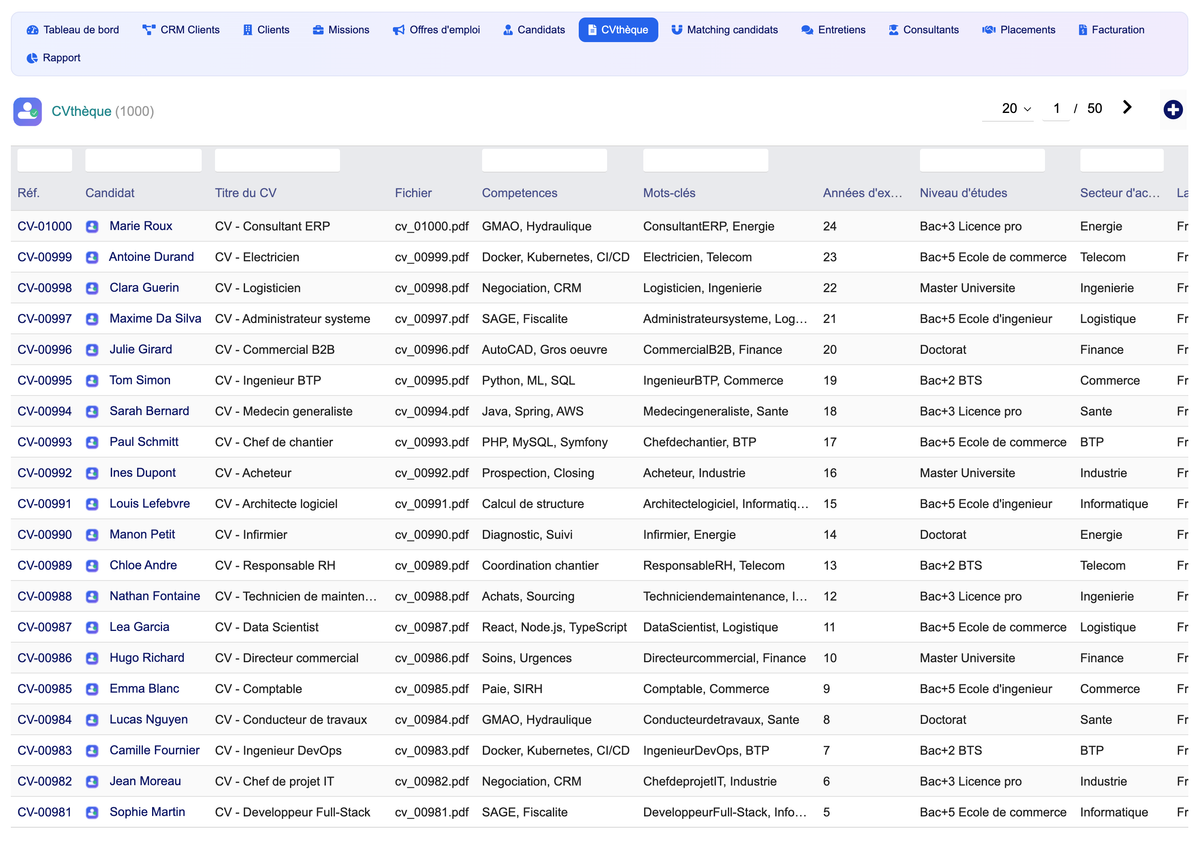
Task: Open the Clients tab
Action: click(266, 30)
